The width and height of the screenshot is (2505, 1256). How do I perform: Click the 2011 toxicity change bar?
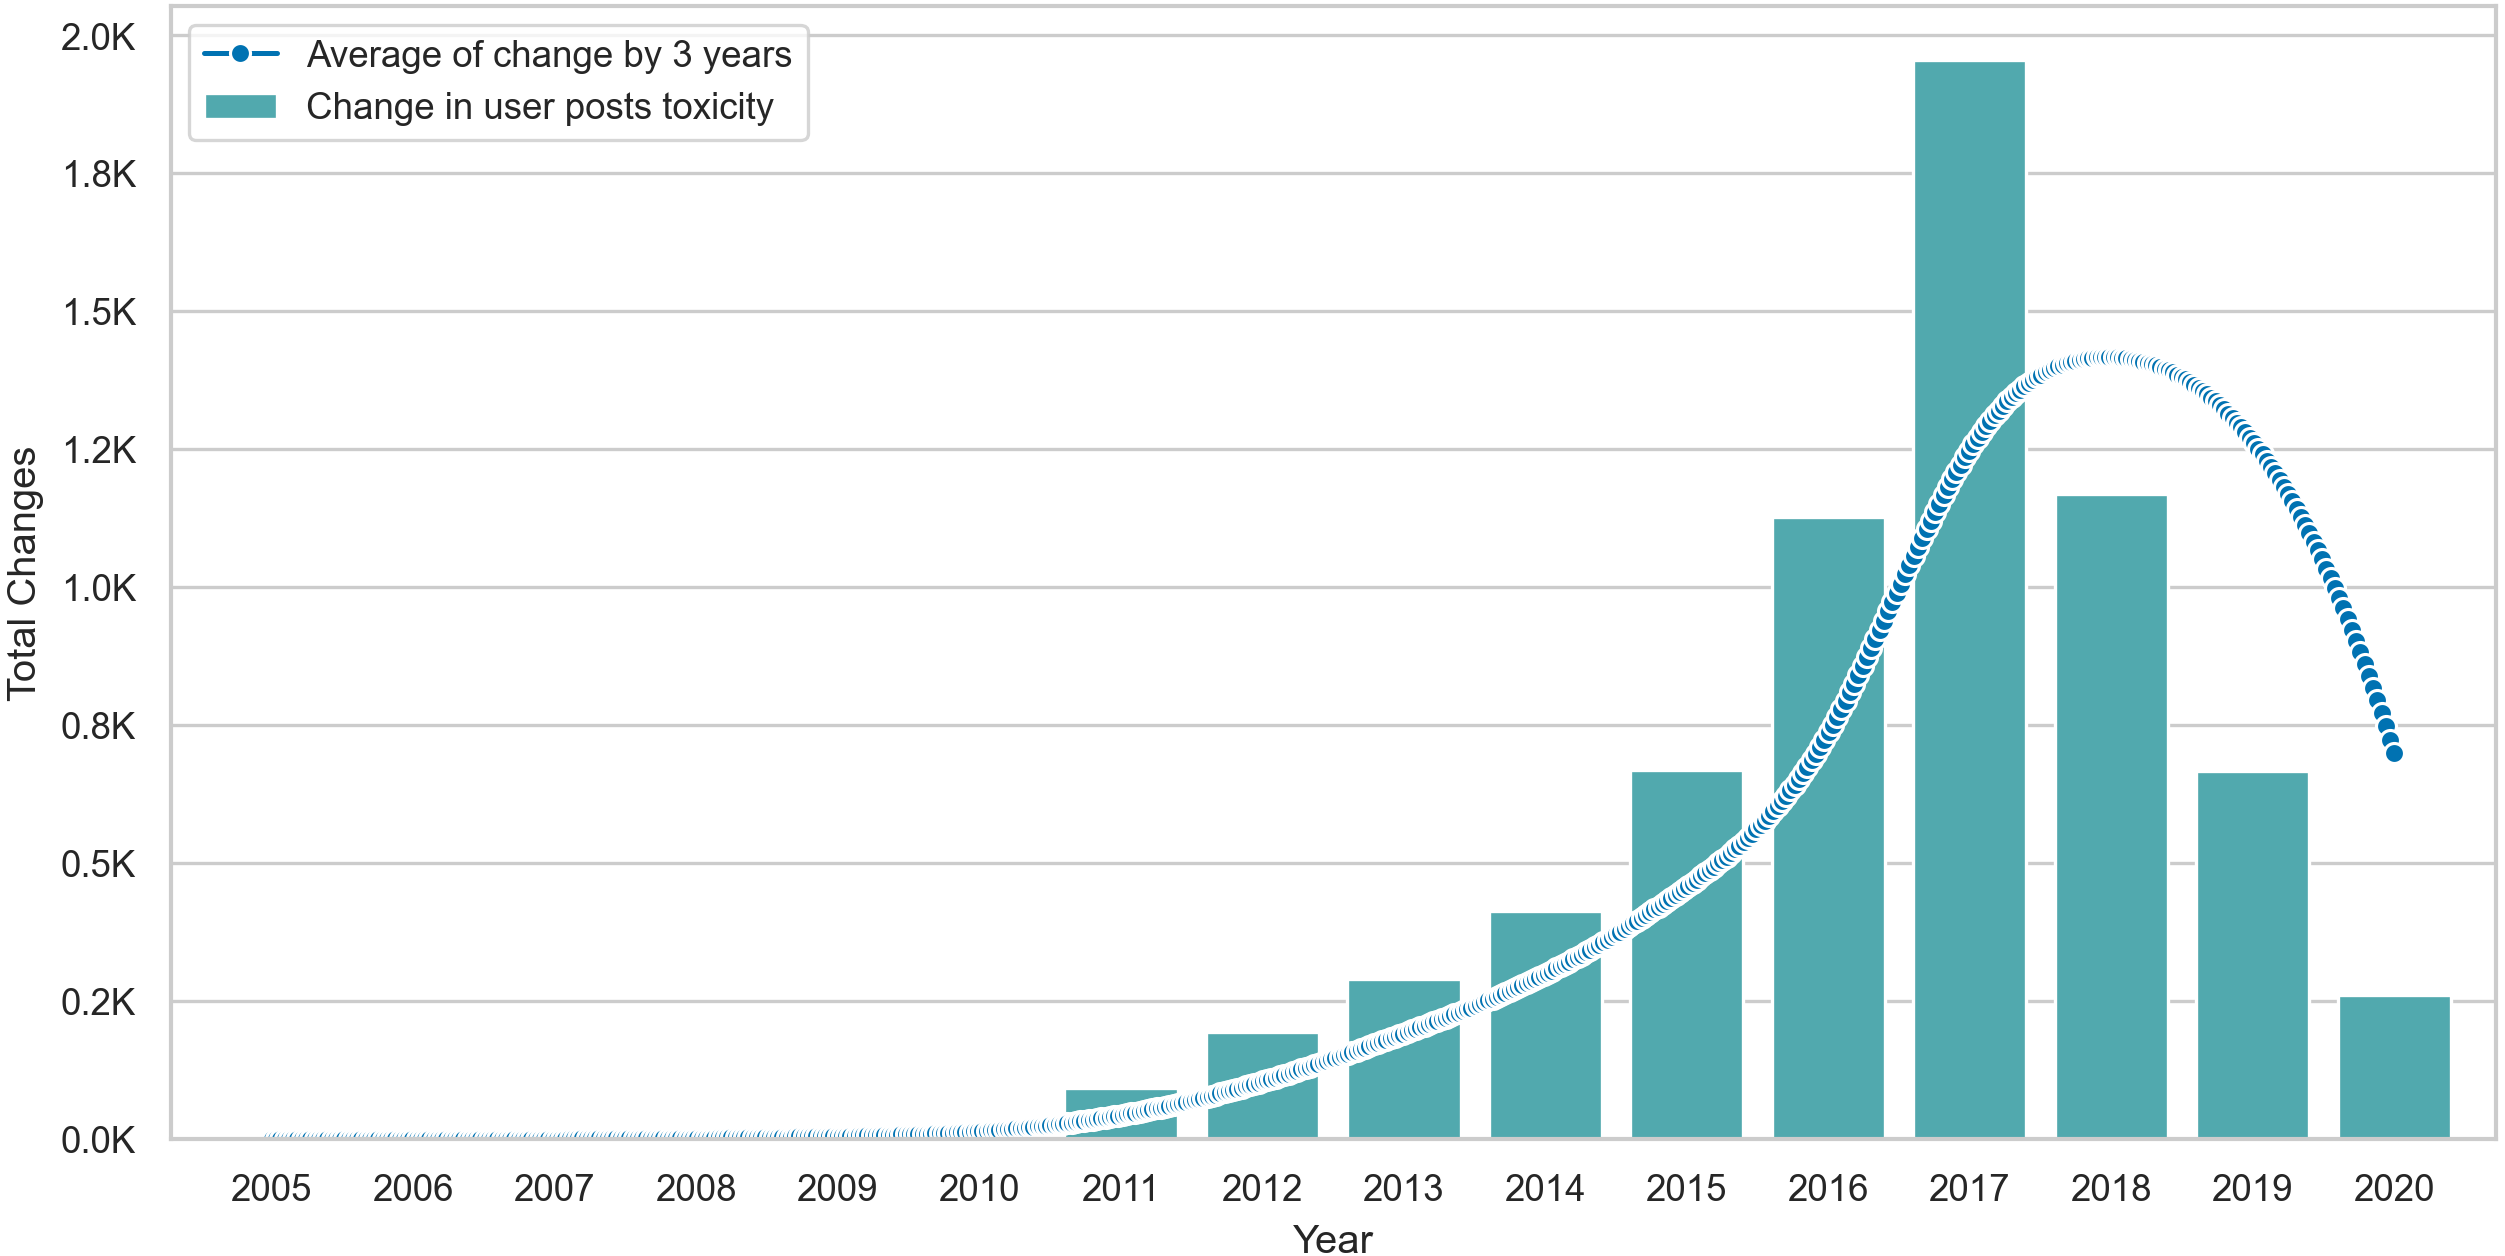(x=1121, y=1114)
